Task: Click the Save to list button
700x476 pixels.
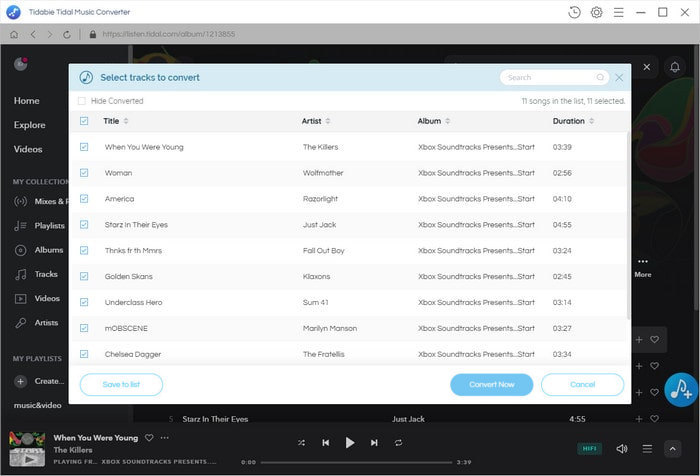Action: click(x=121, y=384)
